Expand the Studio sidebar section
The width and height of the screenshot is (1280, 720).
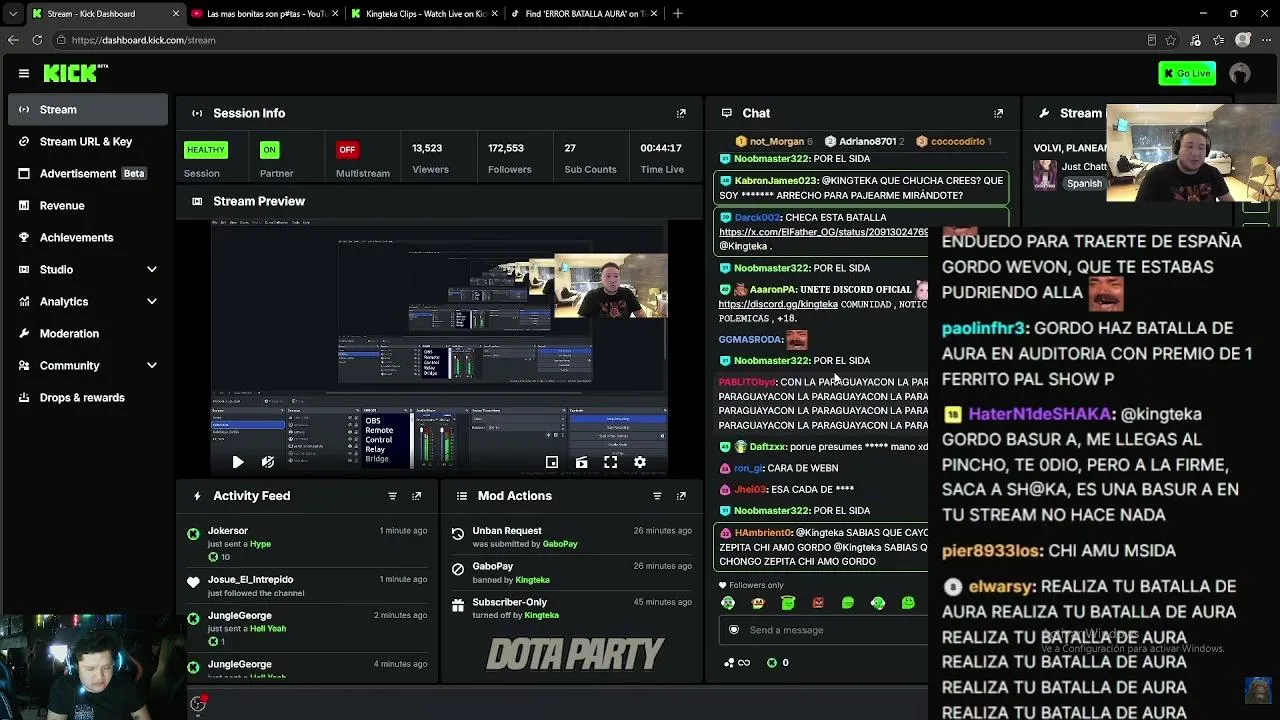[152, 269]
